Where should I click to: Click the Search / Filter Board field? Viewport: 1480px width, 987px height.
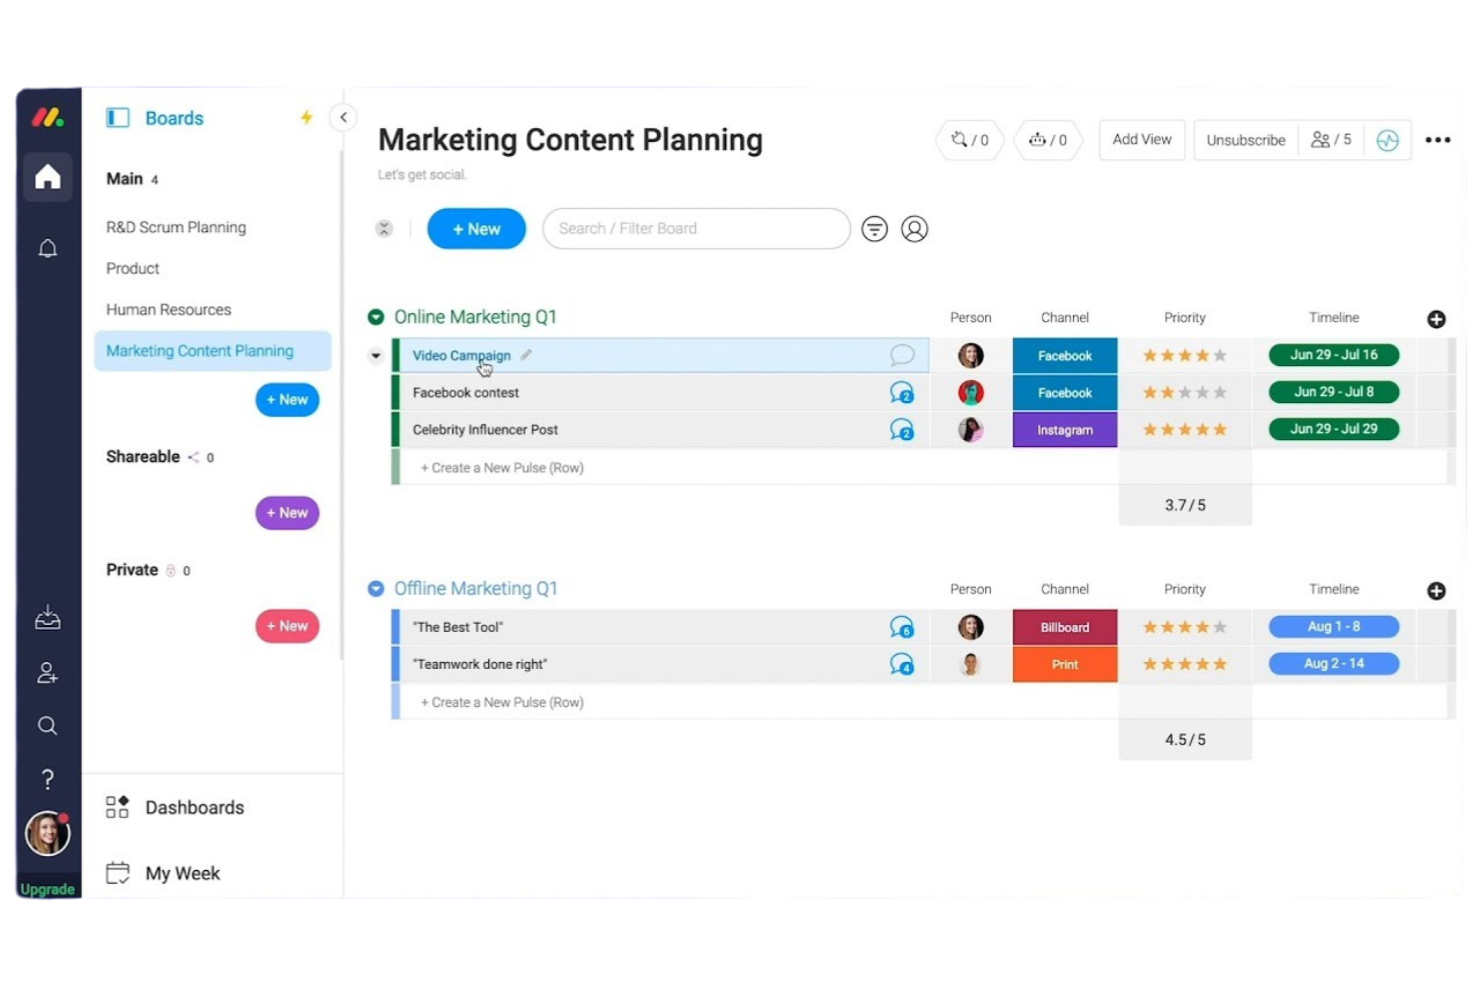[696, 229]
